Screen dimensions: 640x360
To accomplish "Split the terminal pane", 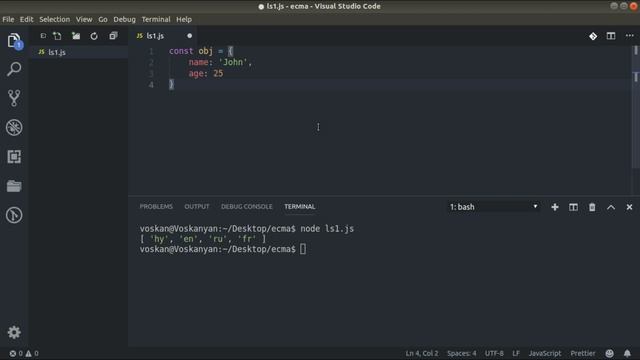I will [573, 207].
